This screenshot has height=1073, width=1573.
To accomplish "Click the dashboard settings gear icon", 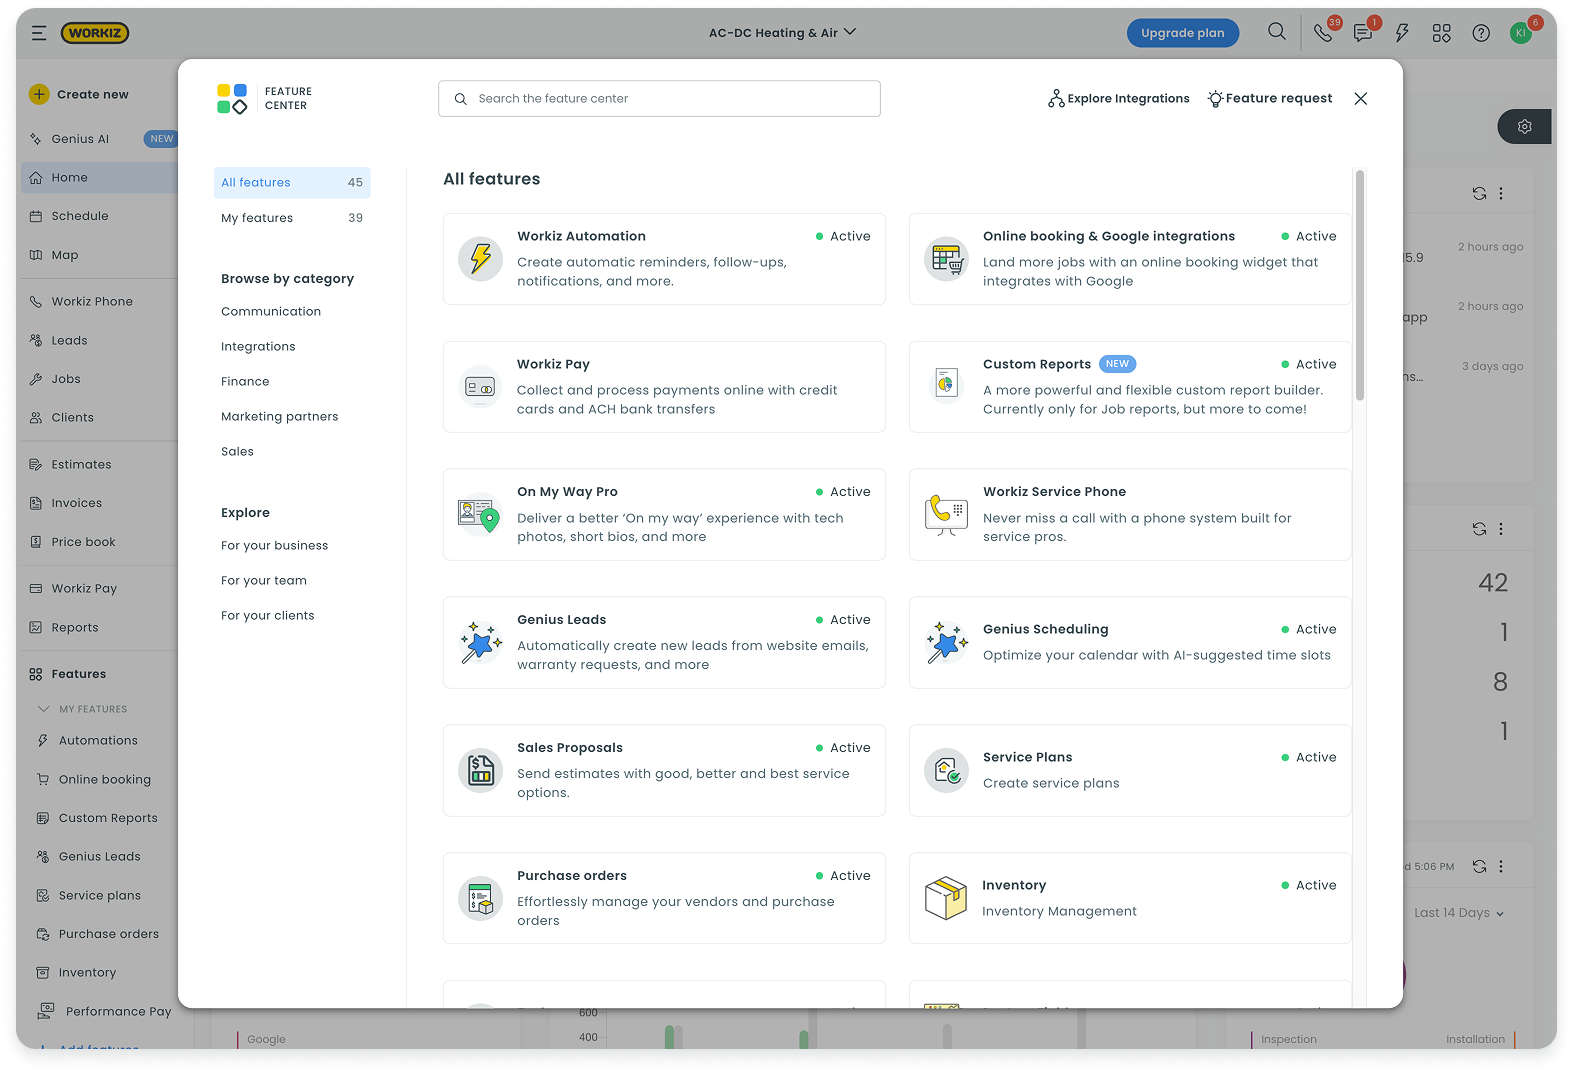I will click(x=1524, y=127).
